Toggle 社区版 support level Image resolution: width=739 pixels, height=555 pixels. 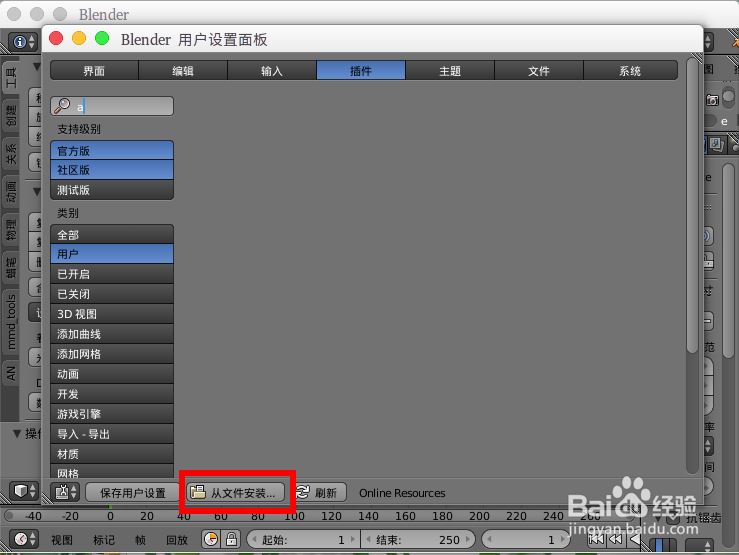112,170
